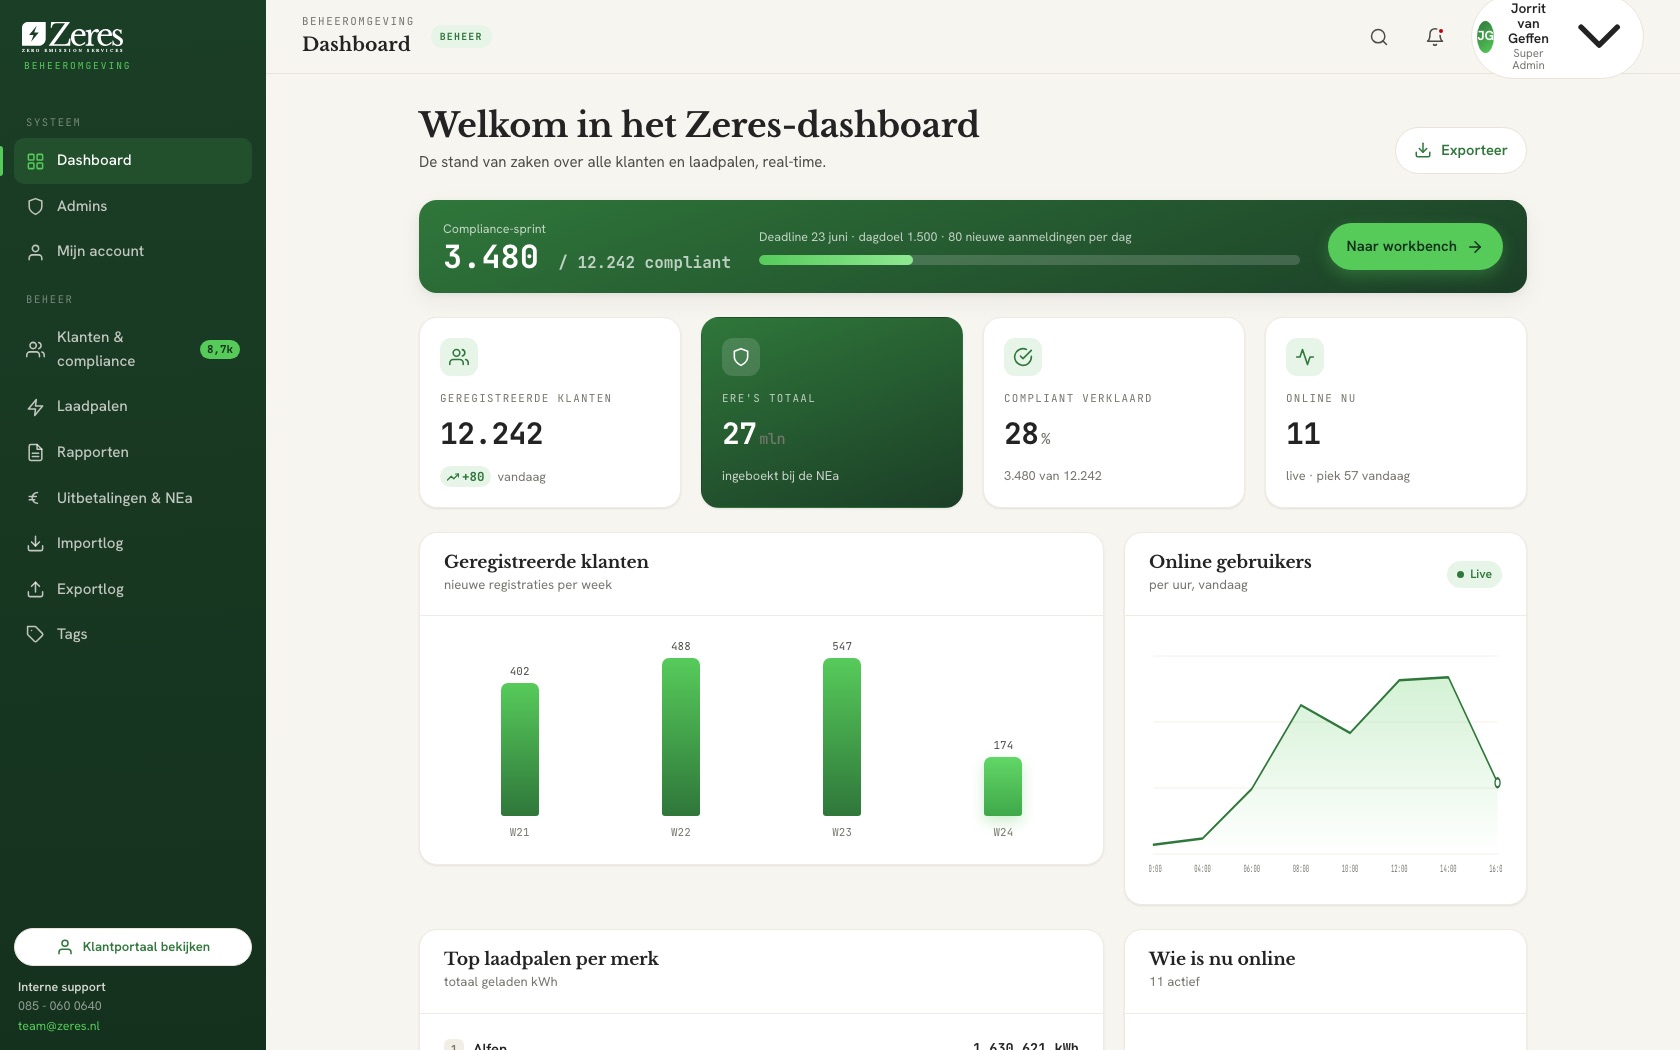Image resolution: width=1680 pixels, height=1050 pixels.
Task: Expand the Jorrit van Geffen user menu
Action: tap(1599, 37)
